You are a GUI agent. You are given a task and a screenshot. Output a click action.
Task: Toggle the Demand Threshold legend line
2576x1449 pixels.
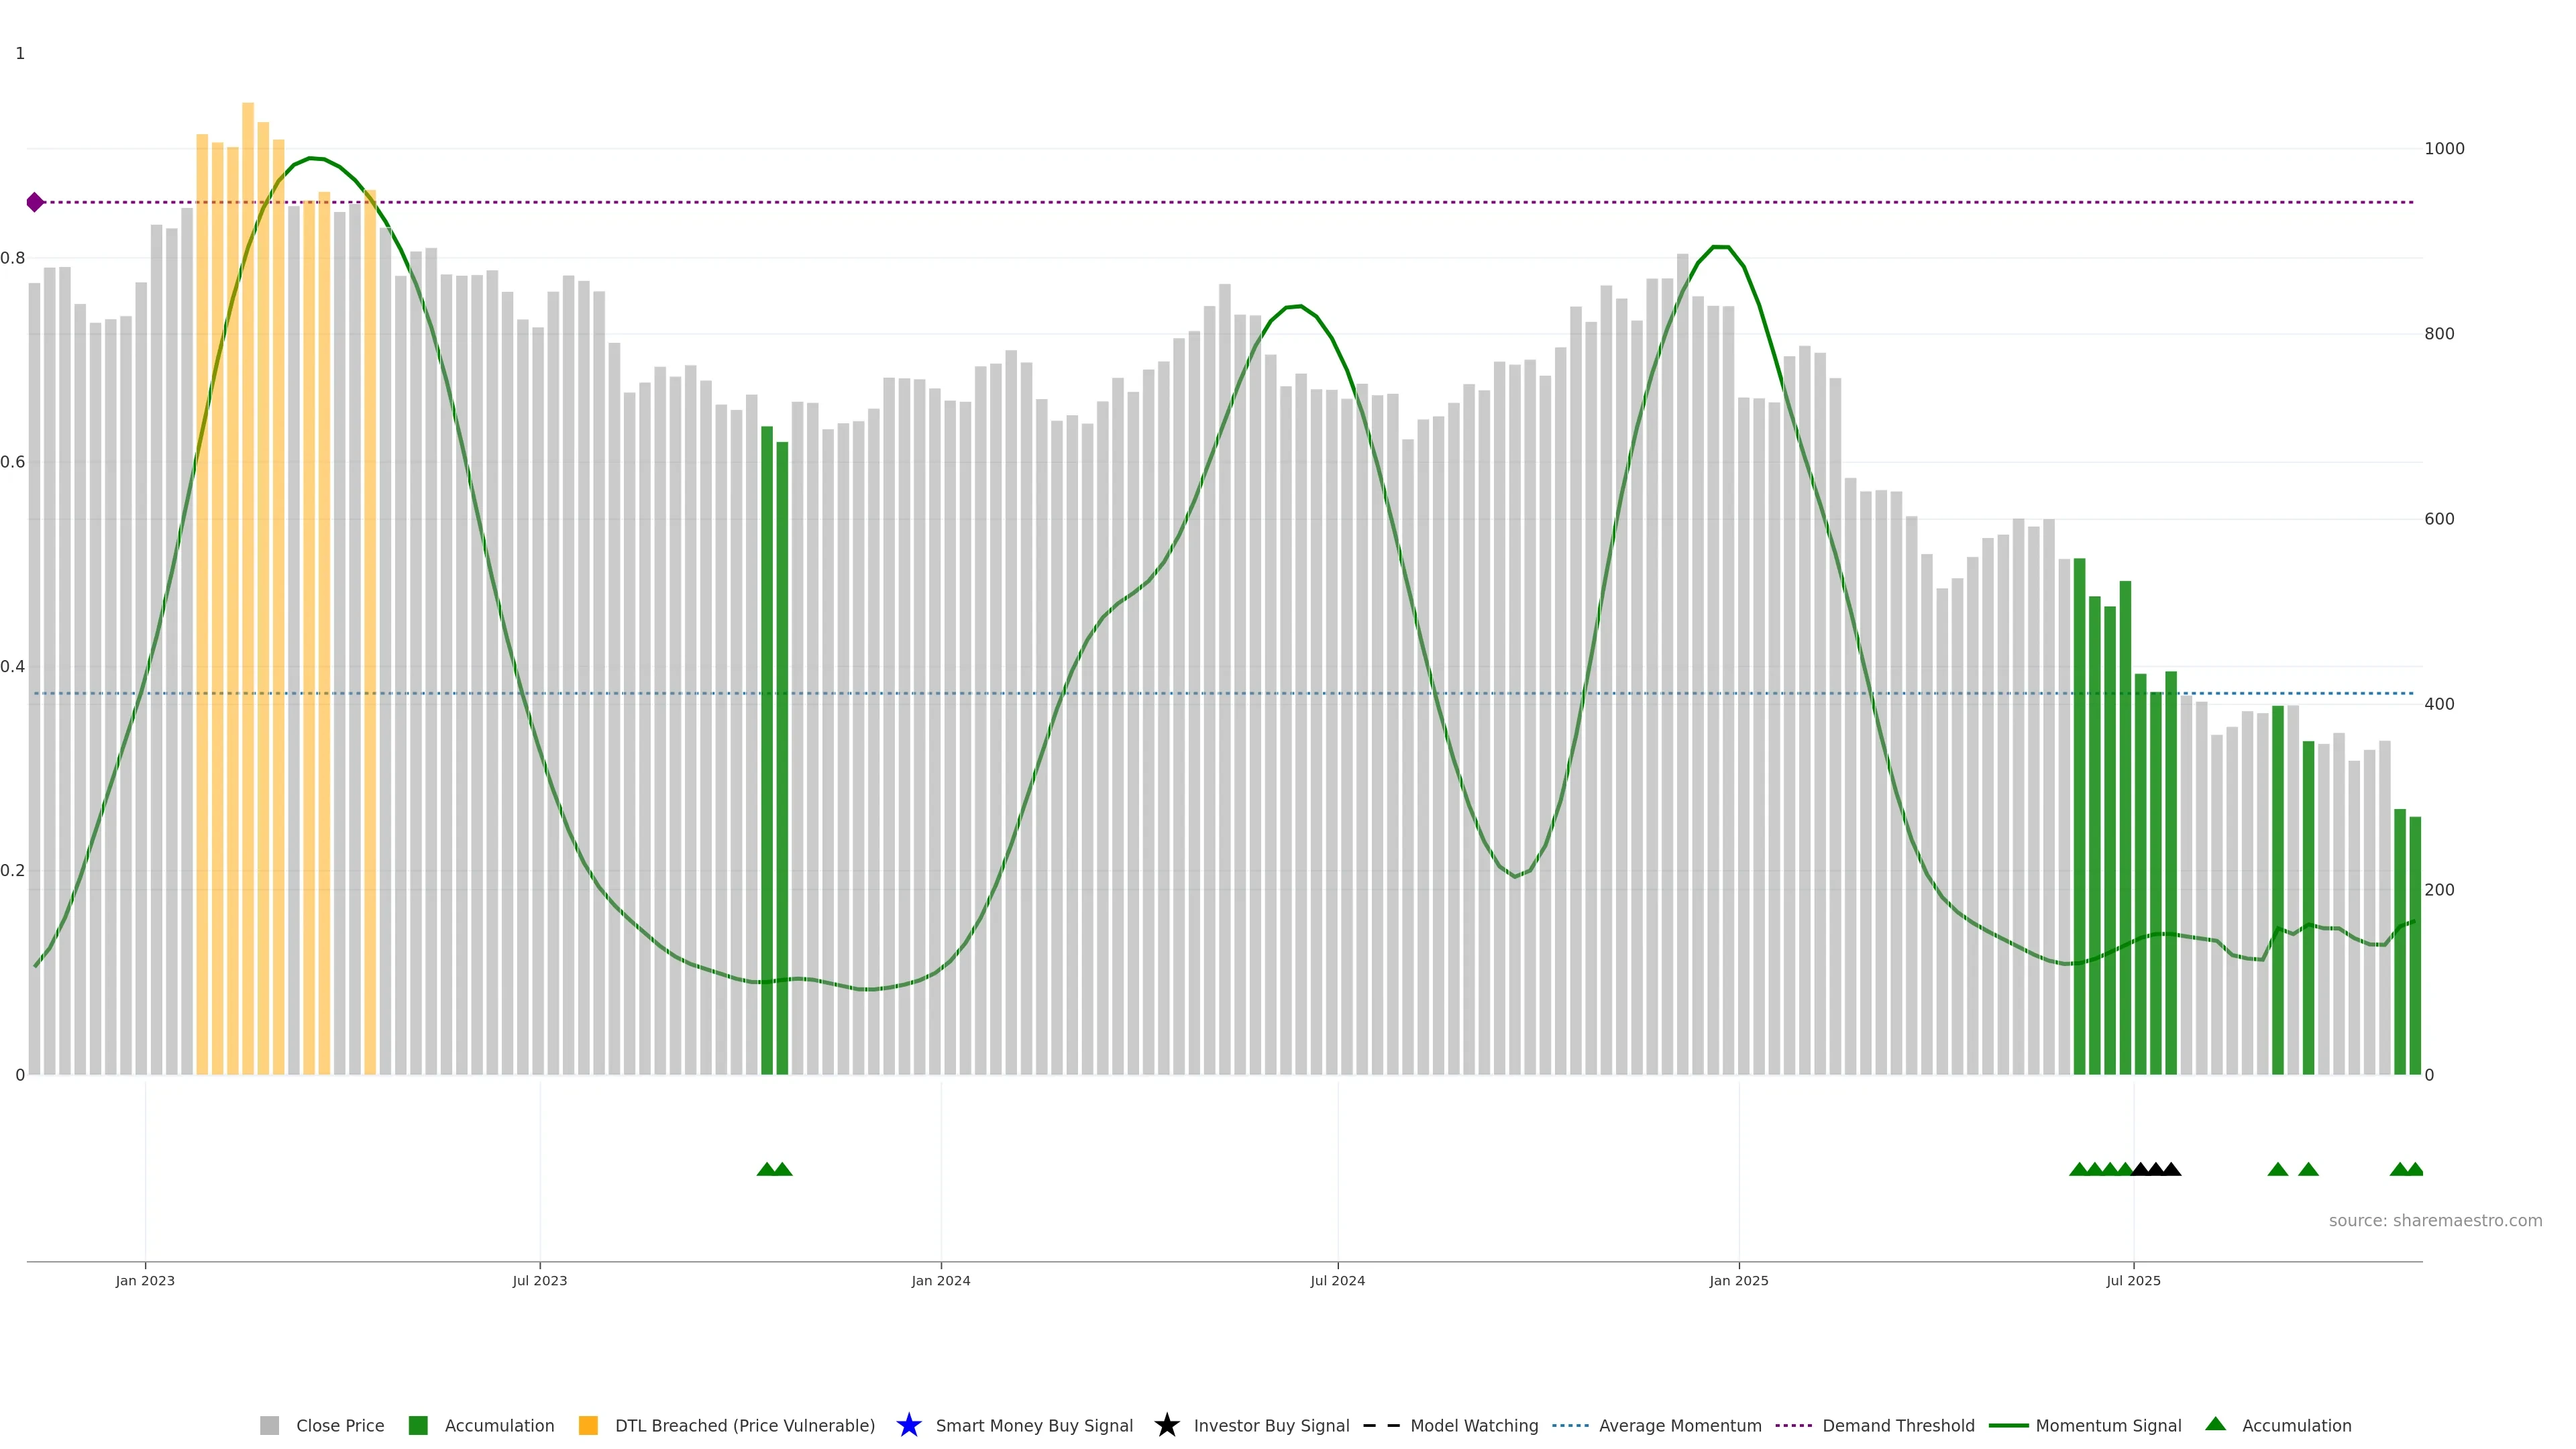coord(1793,1425)
